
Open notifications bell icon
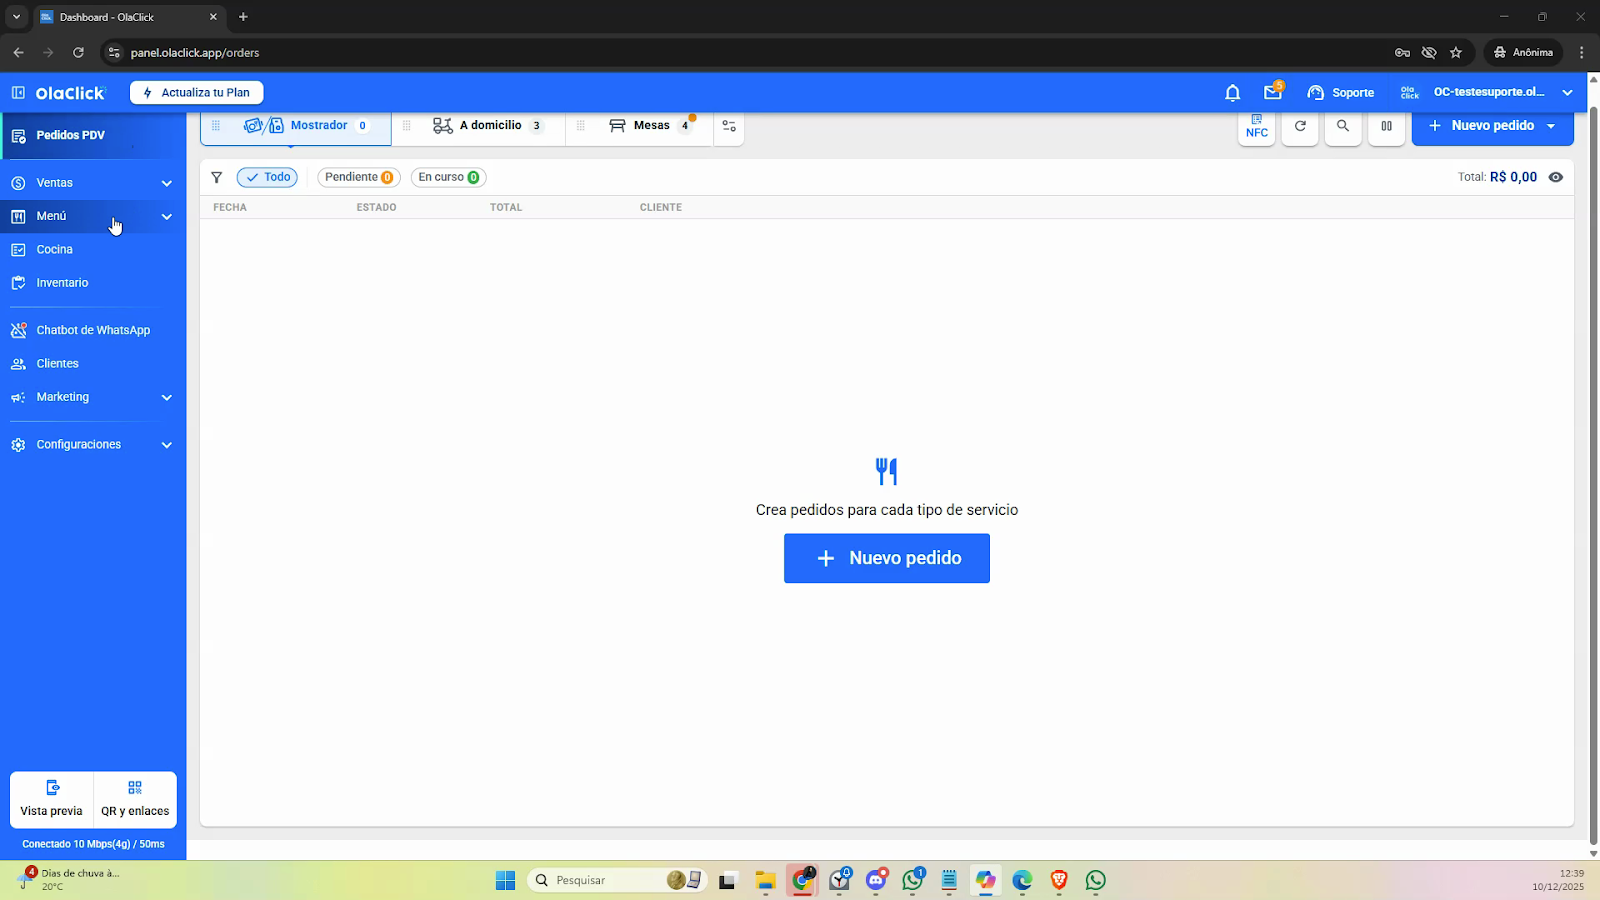pos(1232,93)
